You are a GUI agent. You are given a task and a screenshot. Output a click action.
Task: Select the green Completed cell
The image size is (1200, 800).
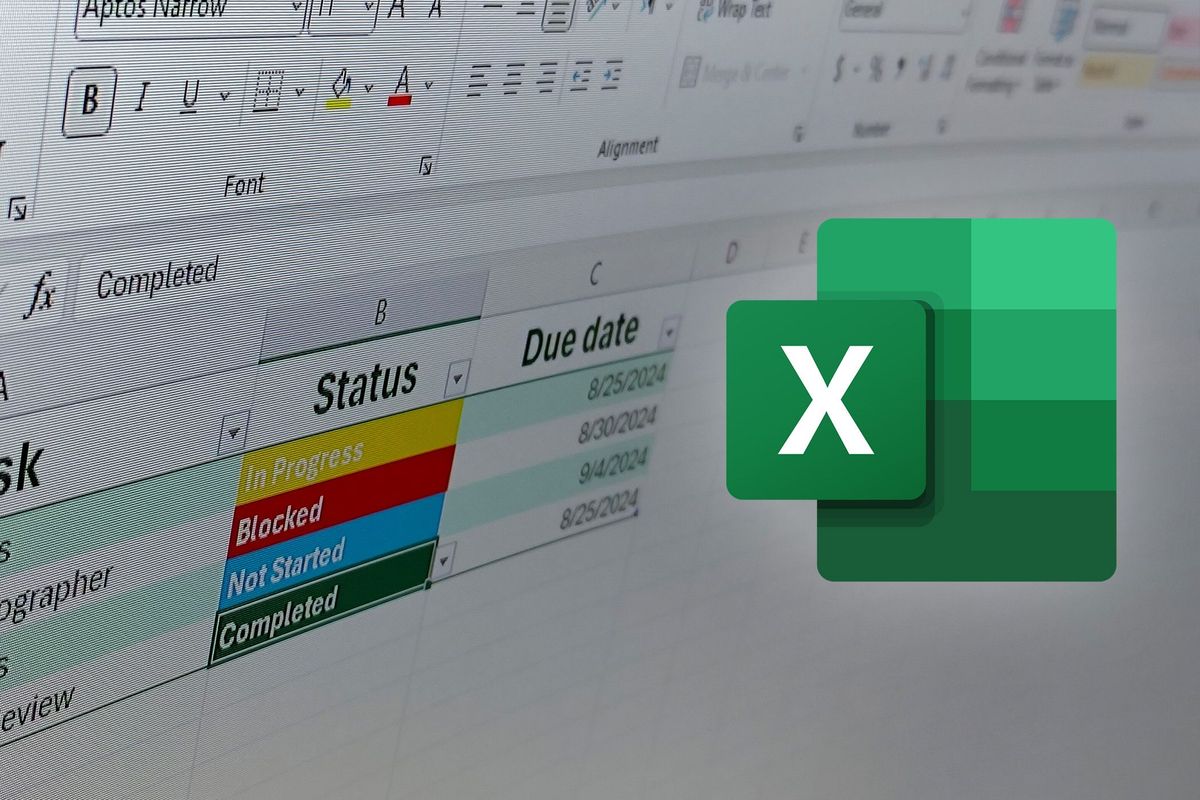pos(322,602)
